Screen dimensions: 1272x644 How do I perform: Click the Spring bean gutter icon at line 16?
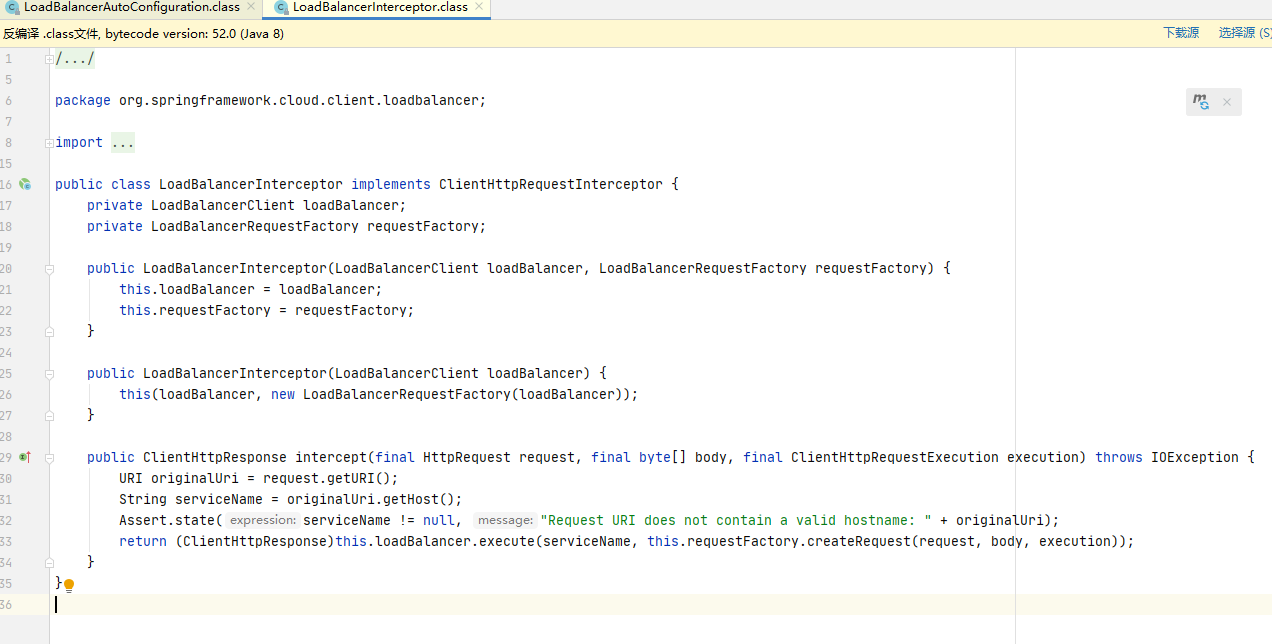25,185
